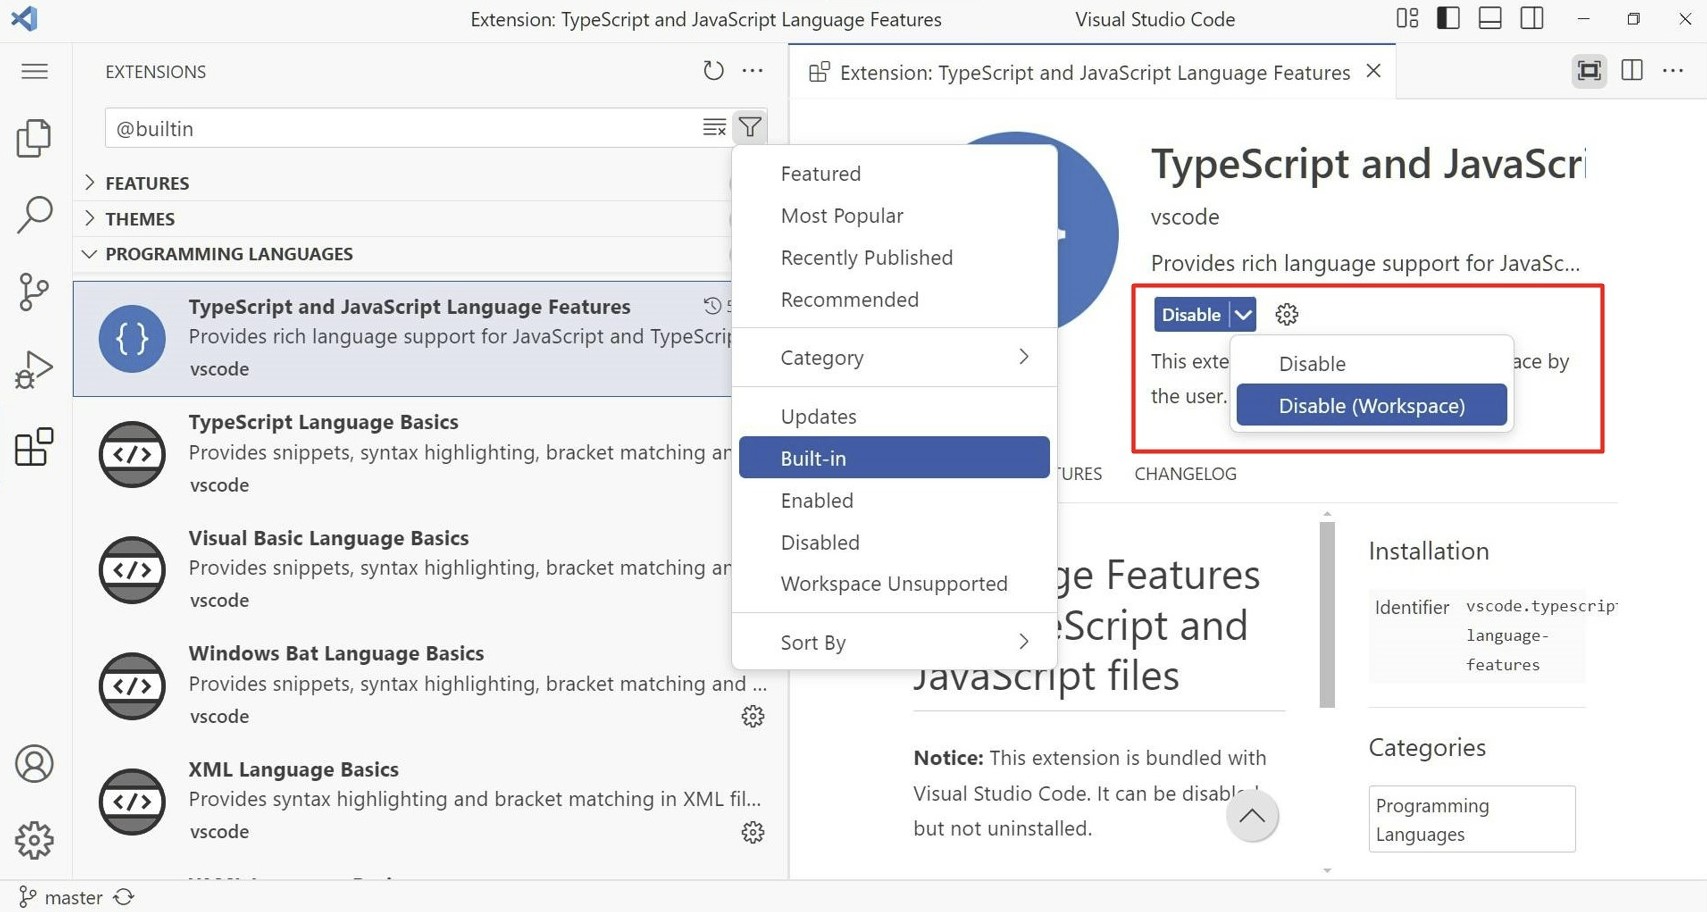The image size is (1707, 912).
Task: Click the vscode publisher name in details
Action: point(1185,217)
